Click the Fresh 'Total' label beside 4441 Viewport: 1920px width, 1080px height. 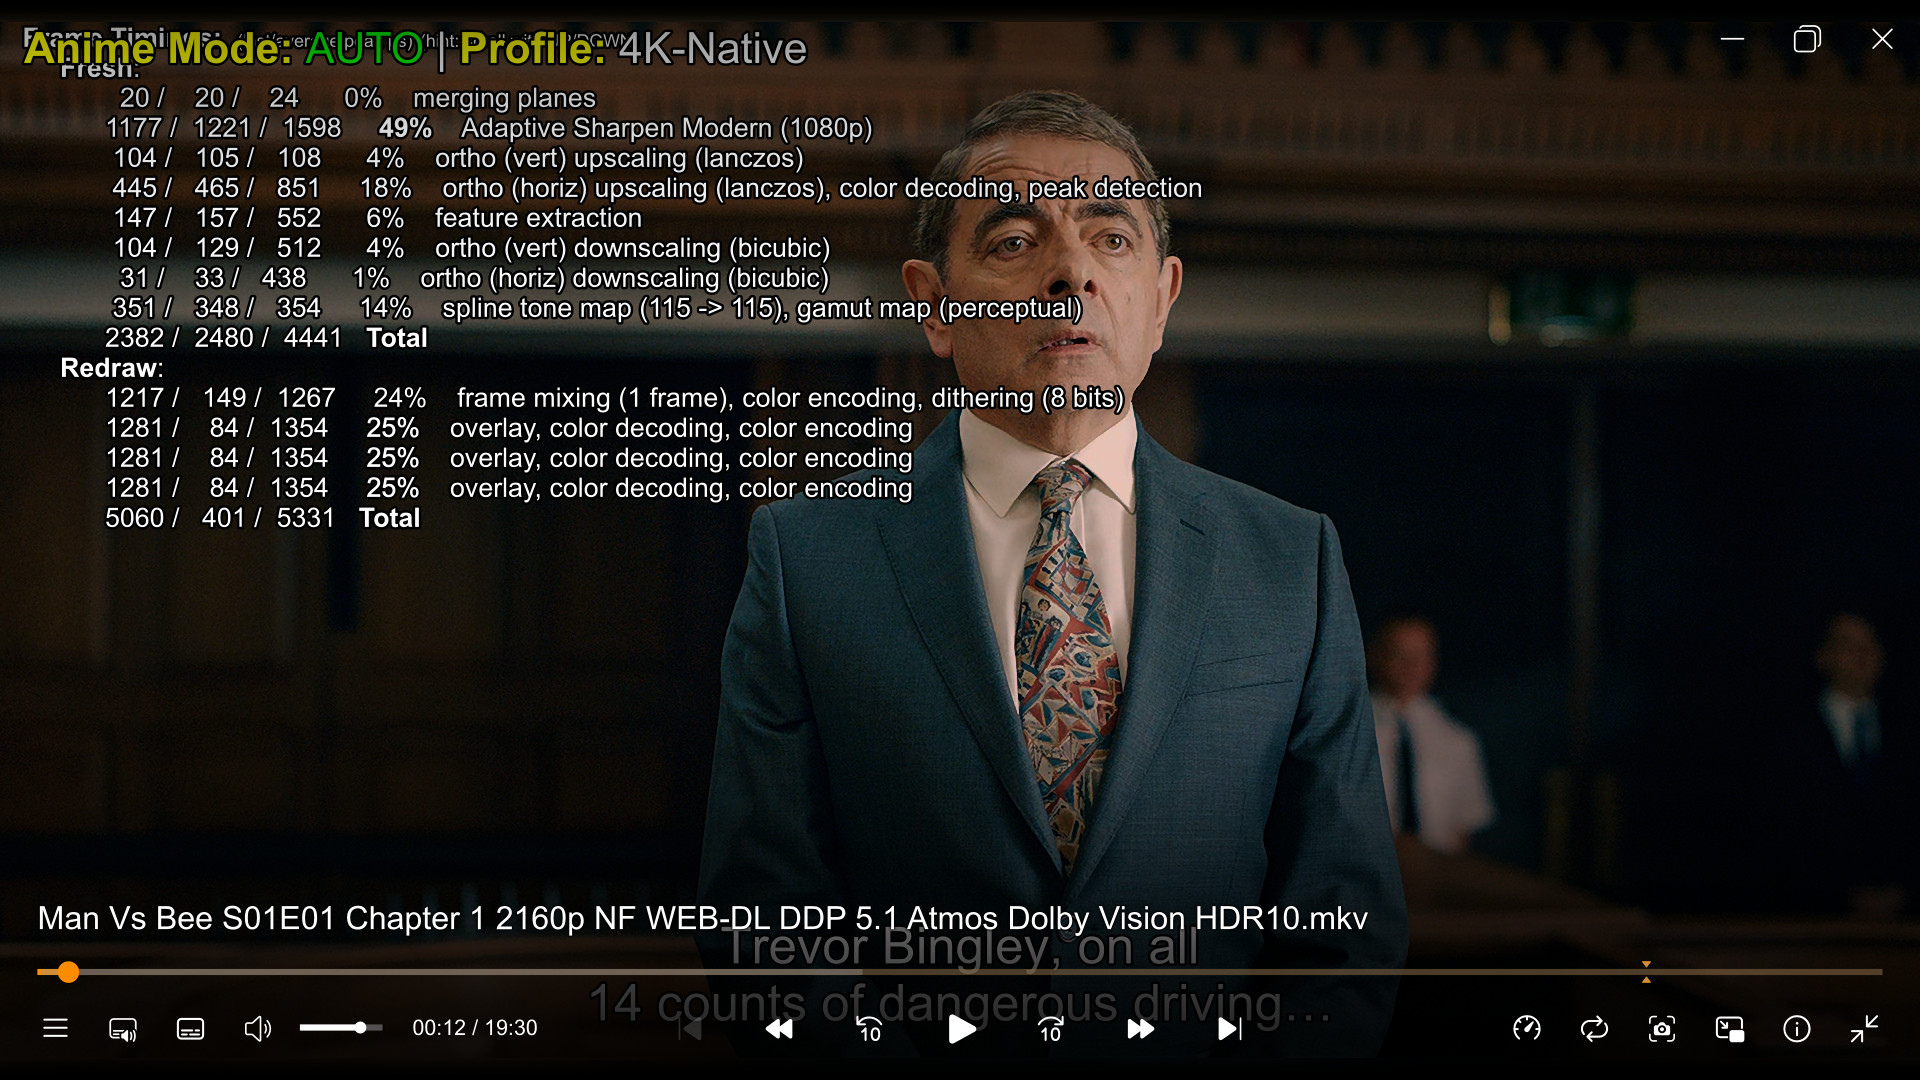coord(397,338)
